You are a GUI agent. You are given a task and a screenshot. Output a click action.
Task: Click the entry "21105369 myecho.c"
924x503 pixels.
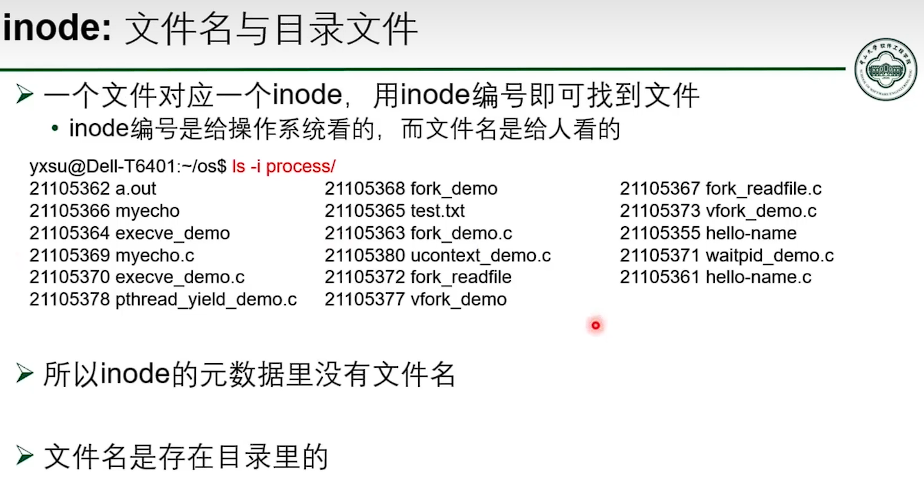[x=112, y=256]
